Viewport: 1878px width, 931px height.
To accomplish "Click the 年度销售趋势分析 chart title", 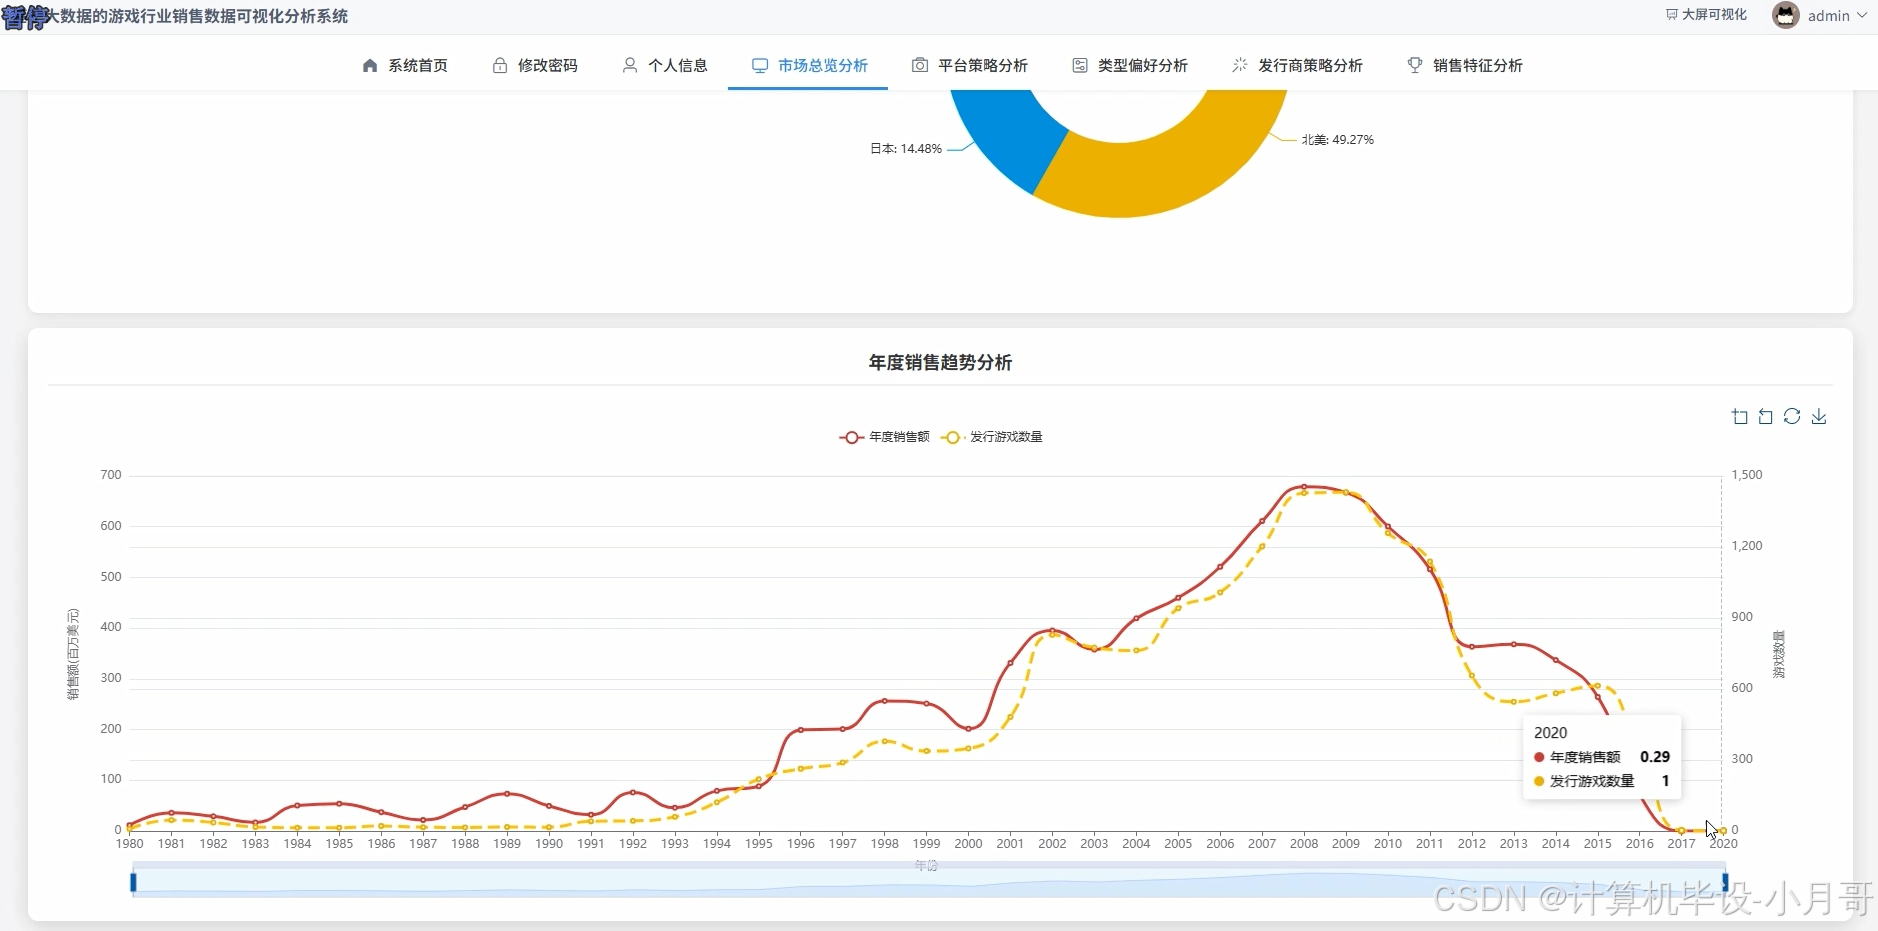I will coord(940,363).
